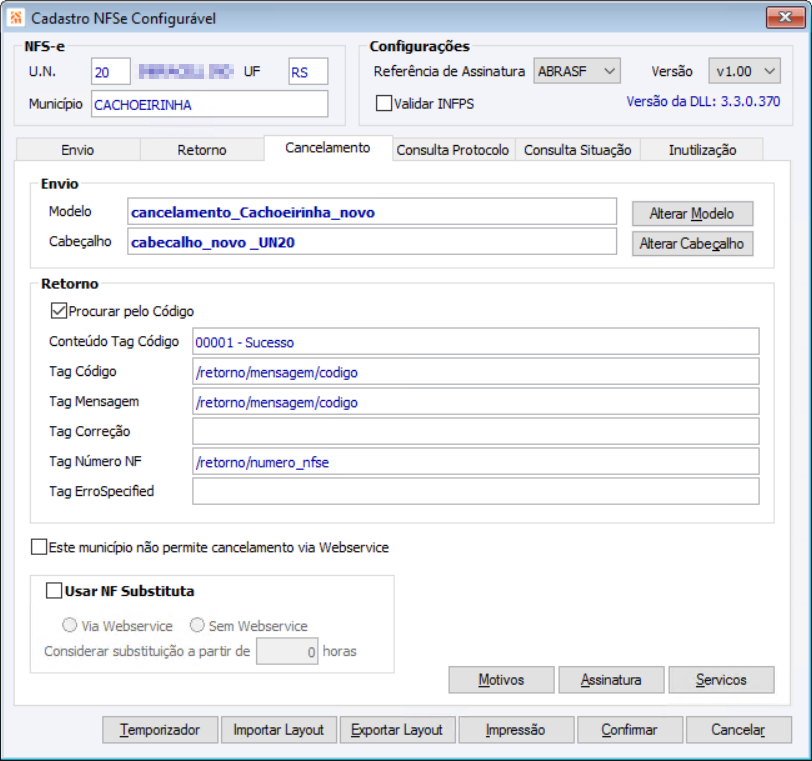
Task: Go to the Inutilização tab
Action: (702, 150)
